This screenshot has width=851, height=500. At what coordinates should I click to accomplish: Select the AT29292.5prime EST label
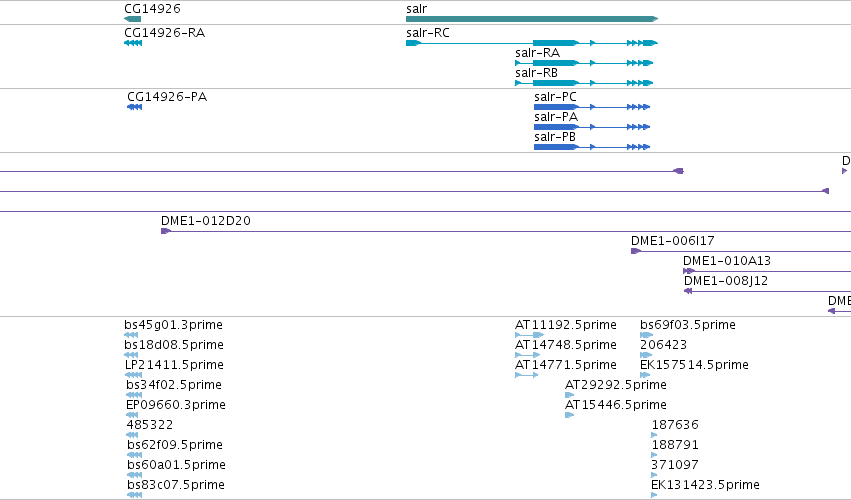click(x=615, y=385)
